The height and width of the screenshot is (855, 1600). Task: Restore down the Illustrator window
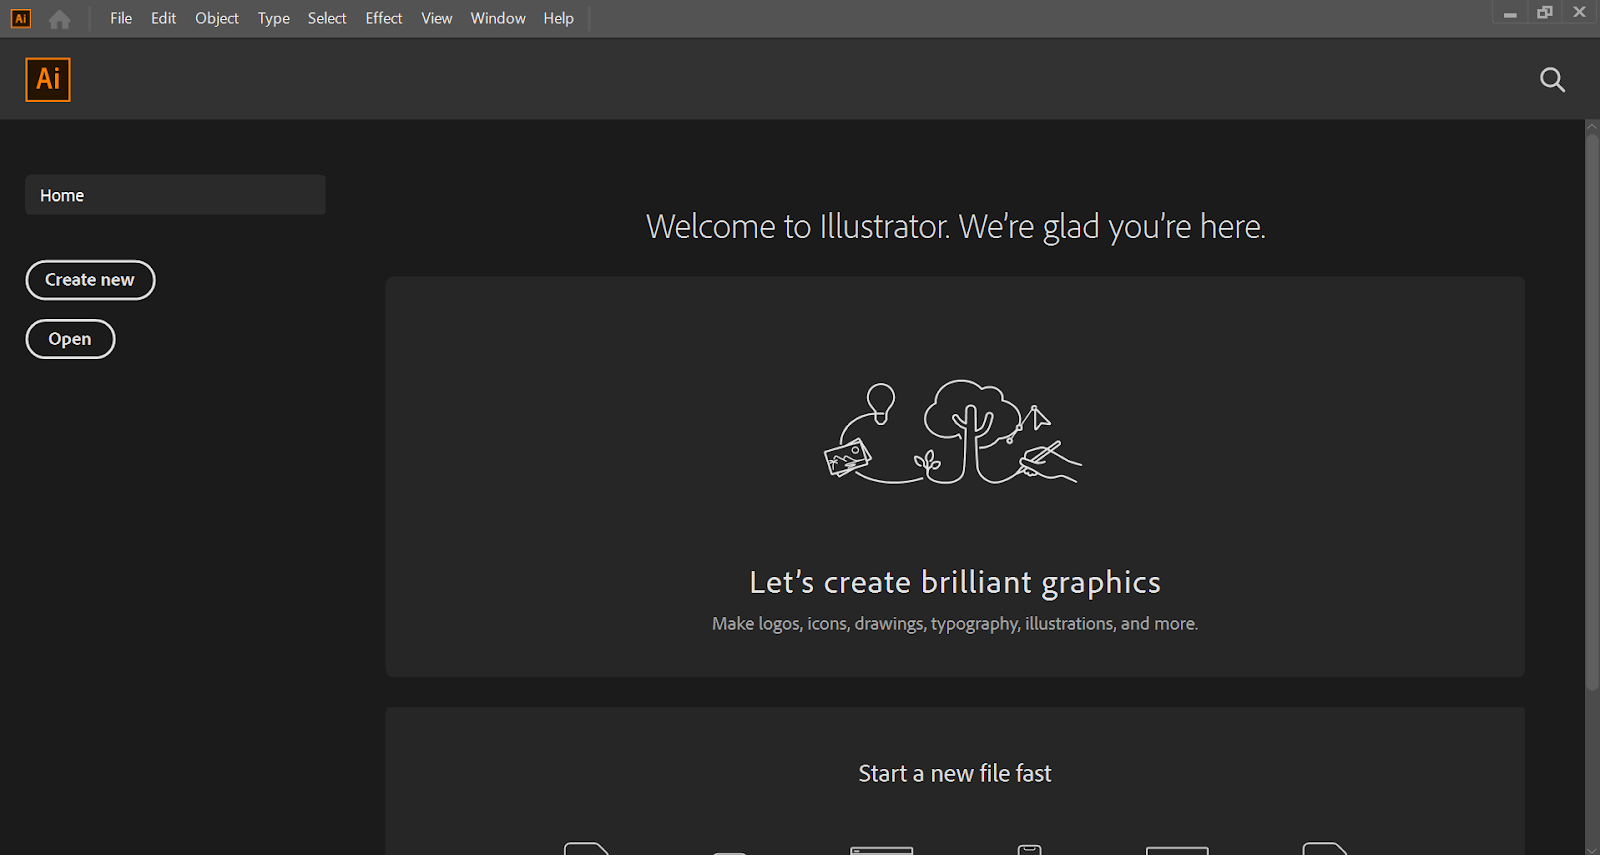tap(1545, 13)
